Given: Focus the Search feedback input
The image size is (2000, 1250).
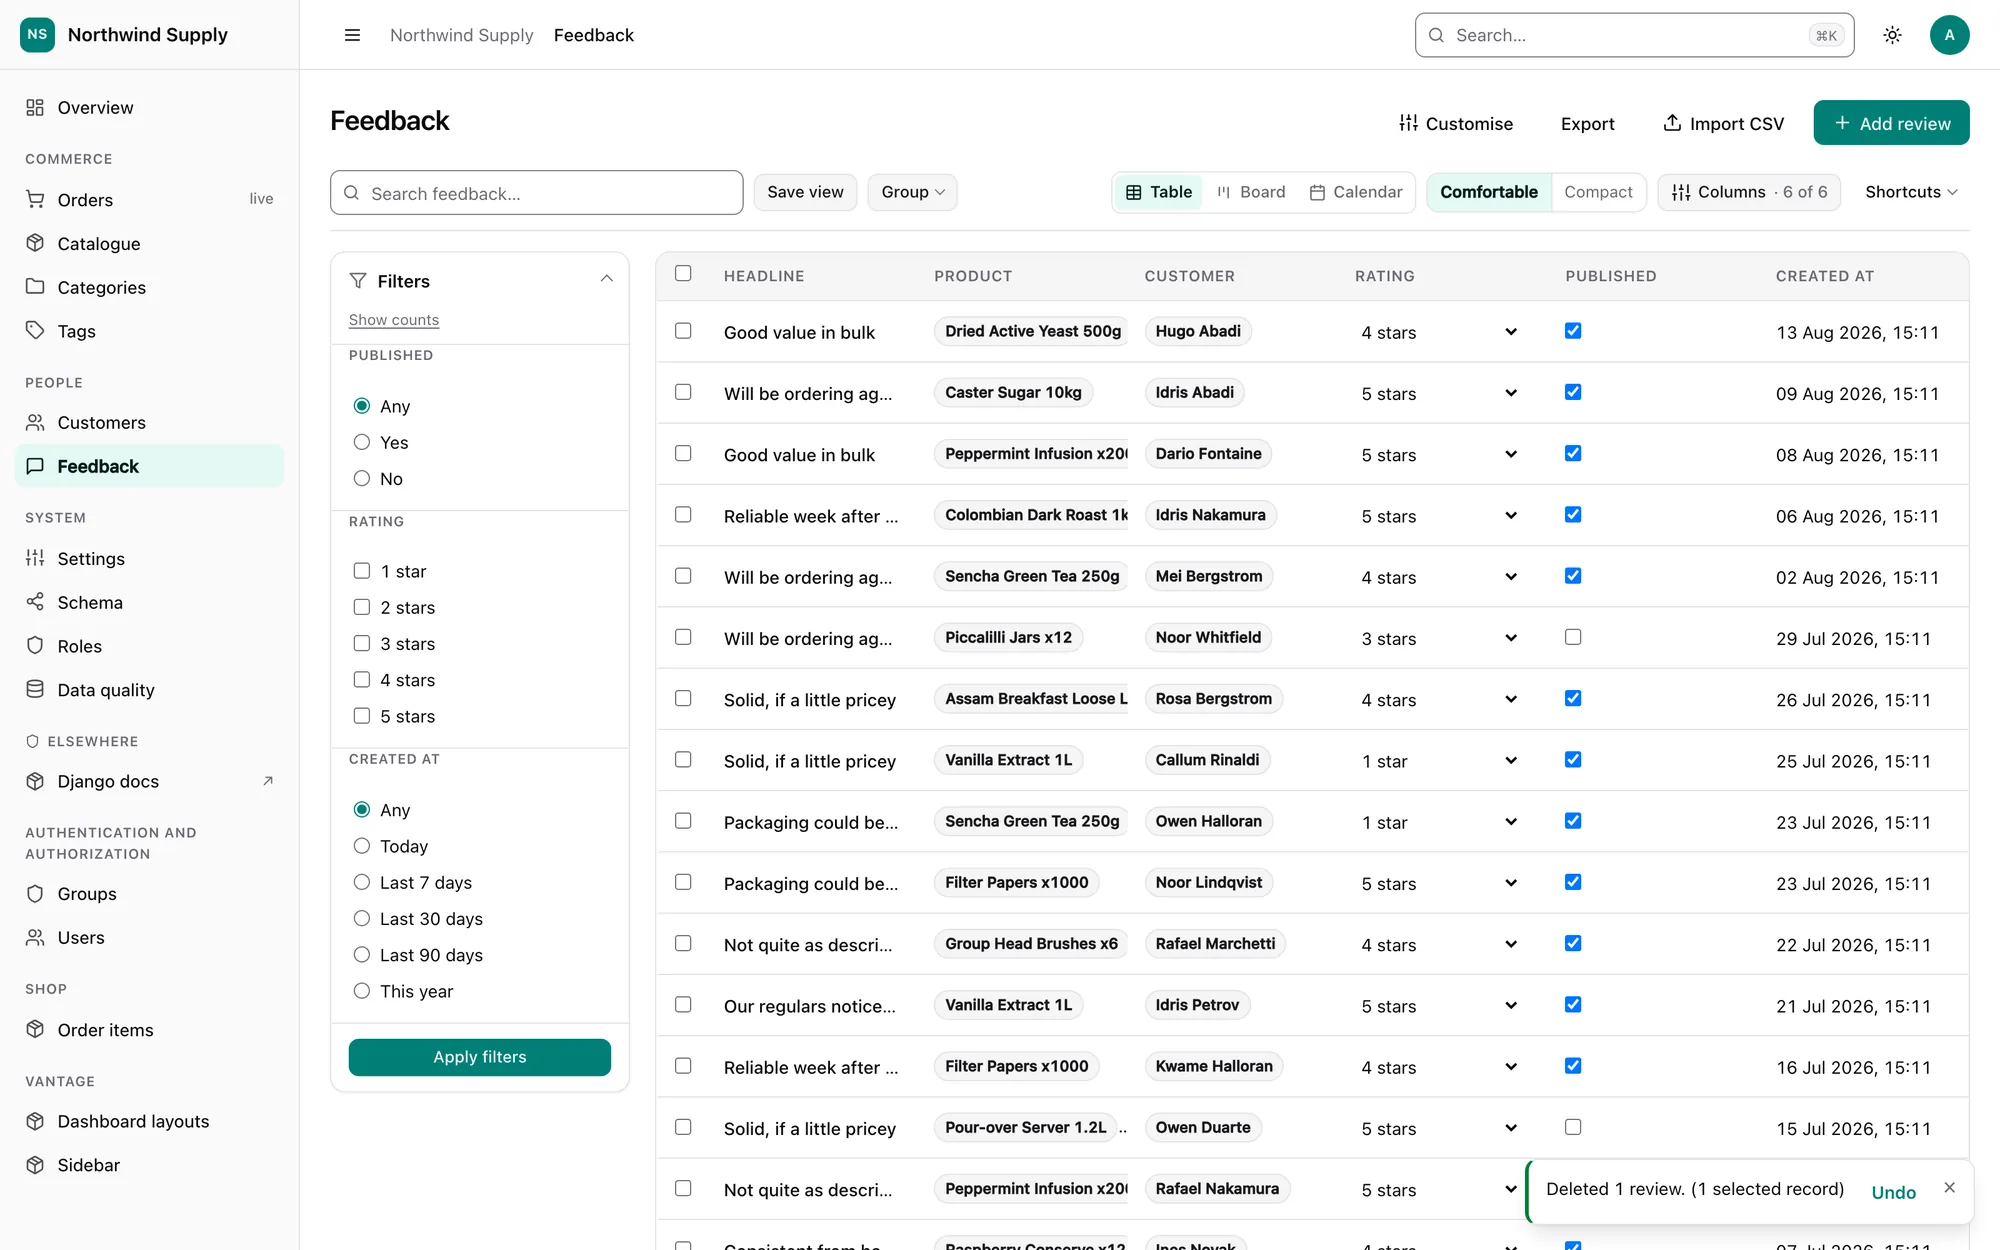Looking at the screenshot, I should [537, 193].
